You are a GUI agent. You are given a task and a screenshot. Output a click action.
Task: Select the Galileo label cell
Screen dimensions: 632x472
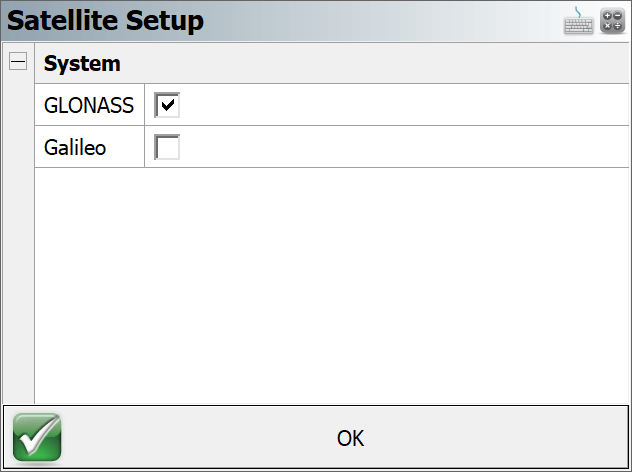click(x=89, y=147)
